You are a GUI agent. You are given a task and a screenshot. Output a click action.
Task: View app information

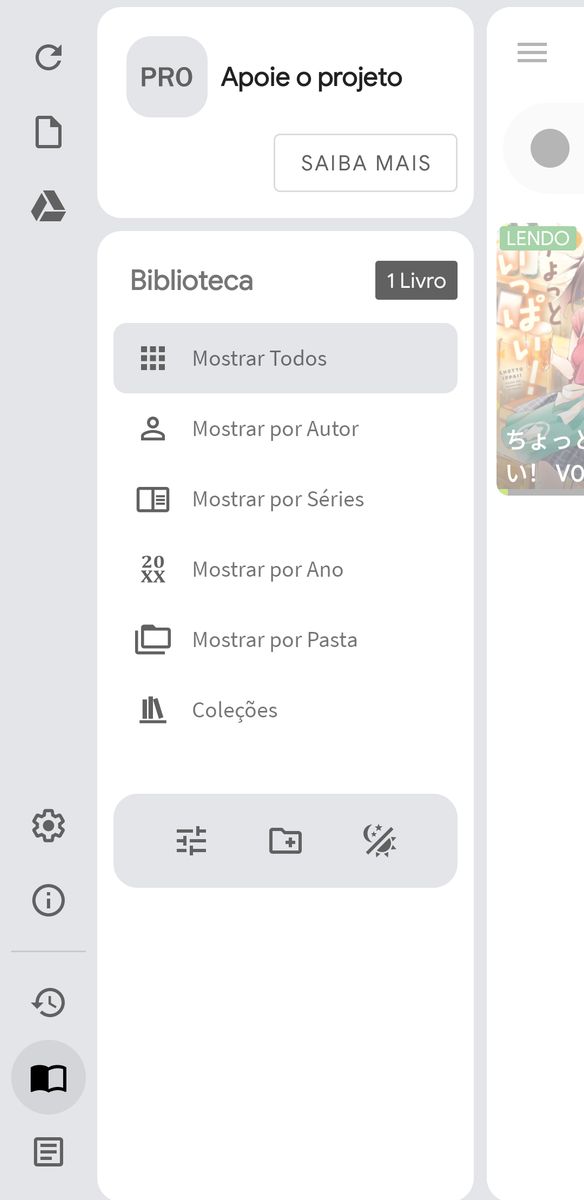click(x=47, y=900)
